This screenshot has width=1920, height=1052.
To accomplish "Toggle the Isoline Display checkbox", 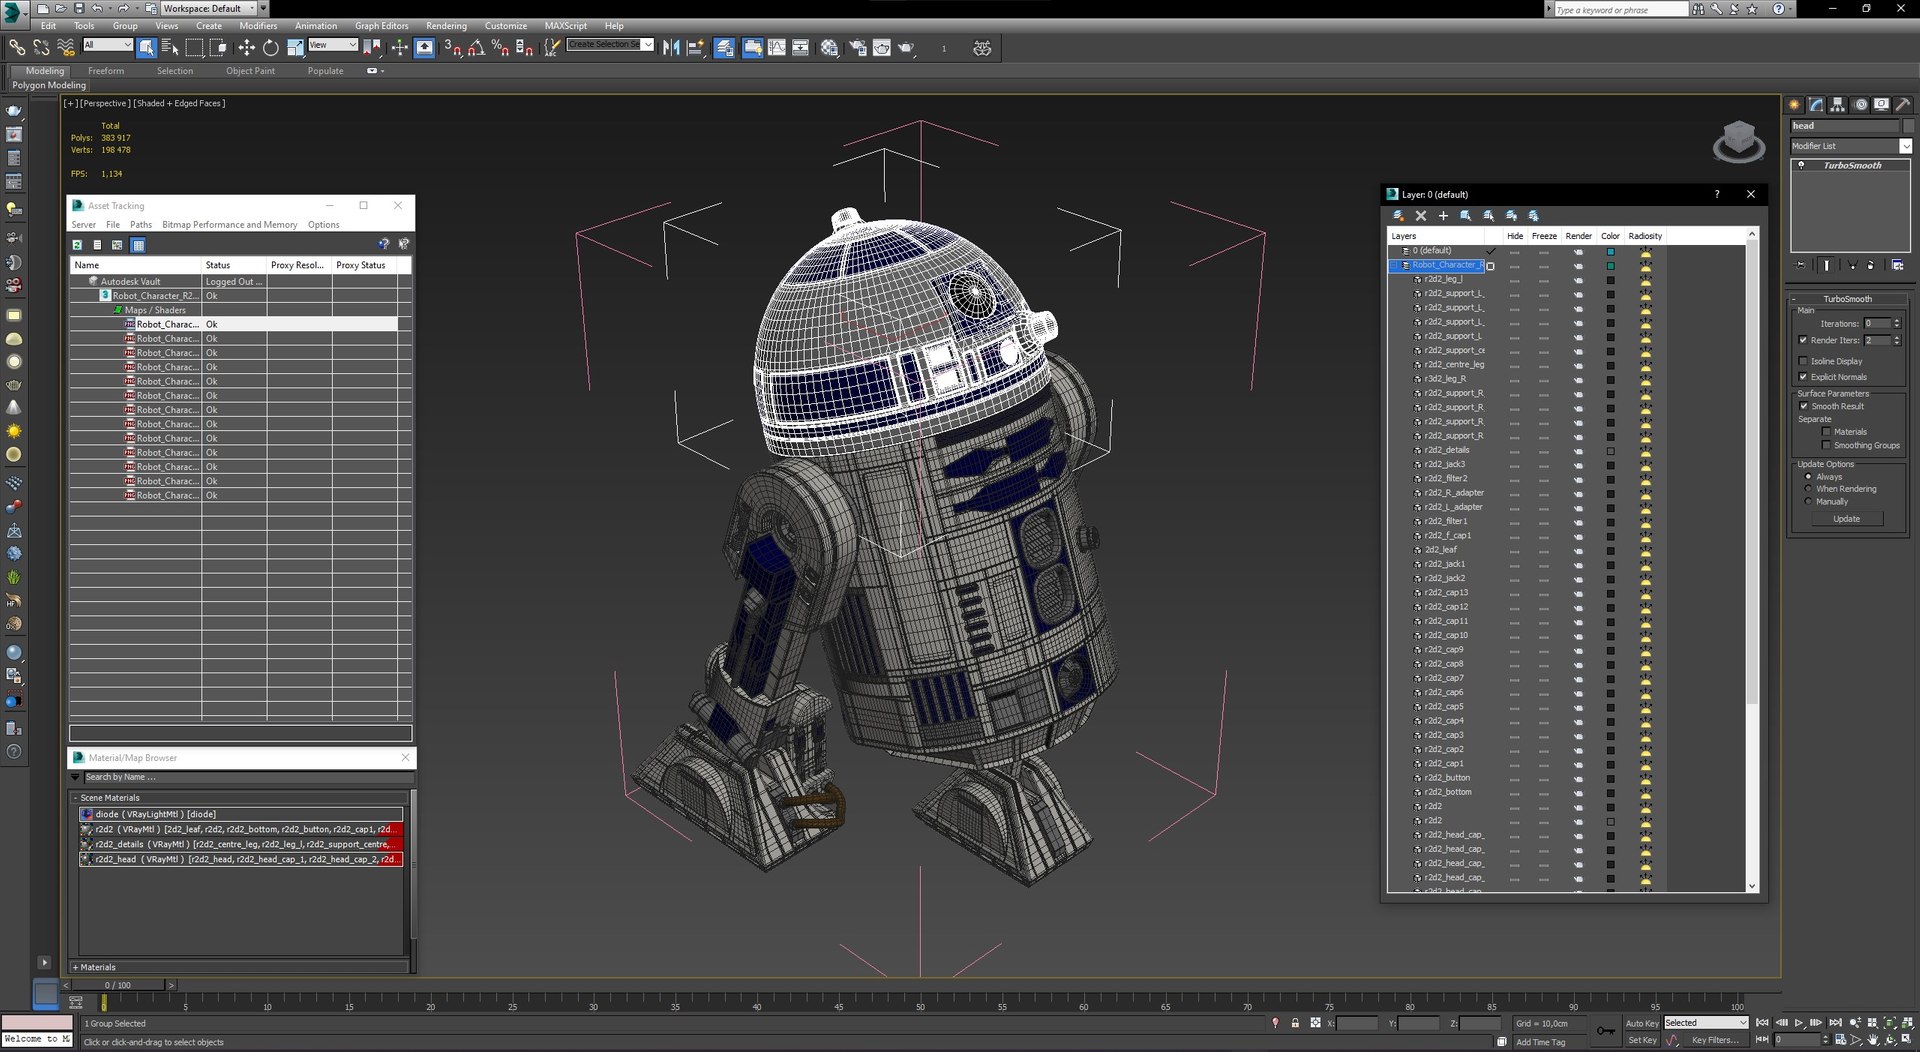I will tap(1803, 361).
